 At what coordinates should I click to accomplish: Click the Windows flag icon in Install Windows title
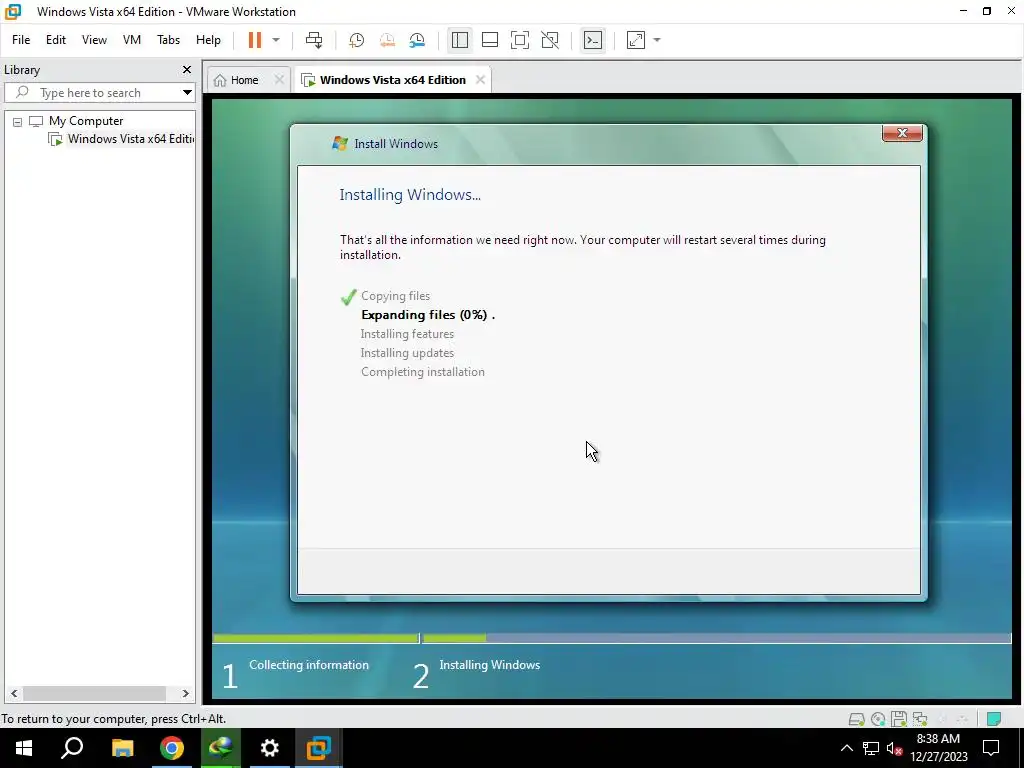click(340, 144)
